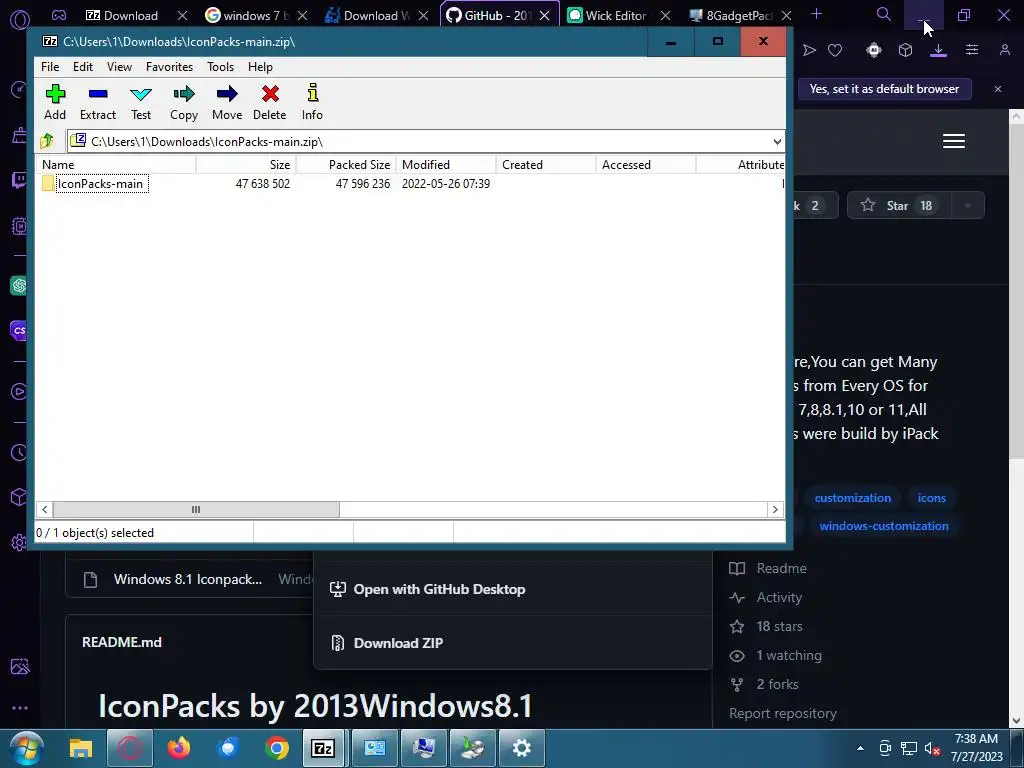The height and width of the screenshot is (768, 1024).
Task: Open ChatGPT in the Opera sidebar
Action: click(x=20, y=285)
